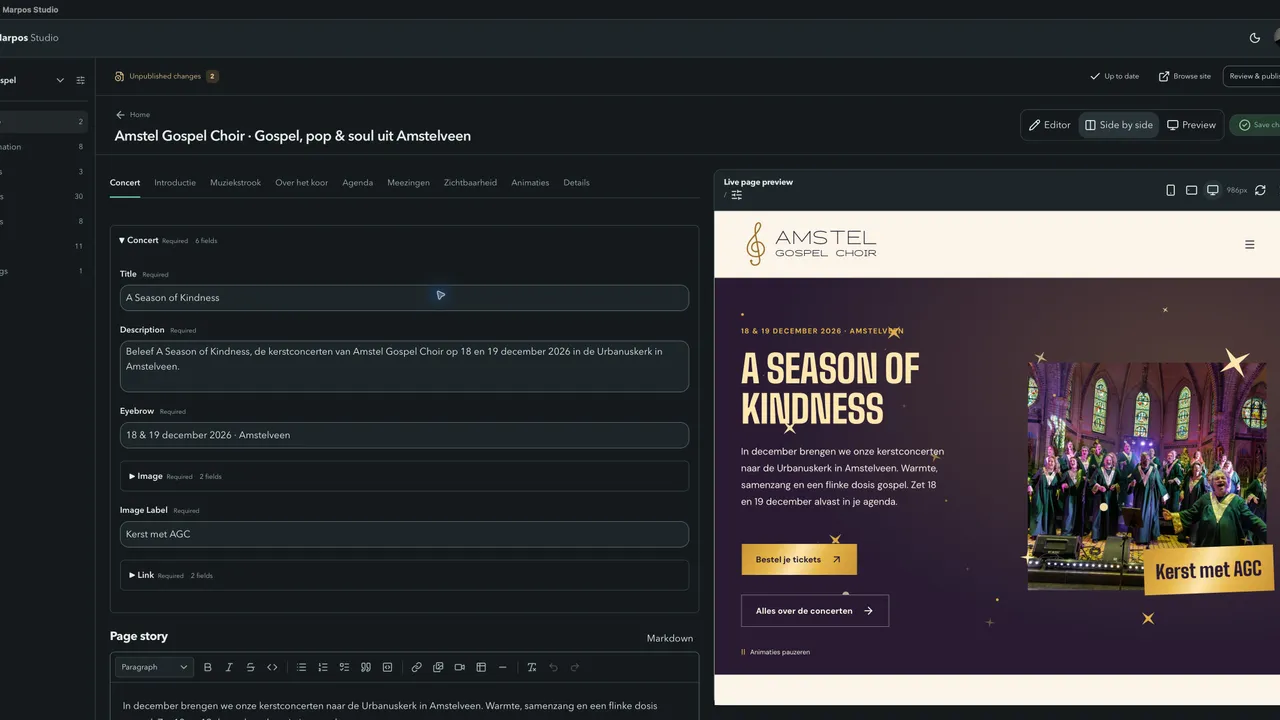This screenshot has height=720, width=1280.
Task: Open the Muziekstrook tab
Action: 235,183
